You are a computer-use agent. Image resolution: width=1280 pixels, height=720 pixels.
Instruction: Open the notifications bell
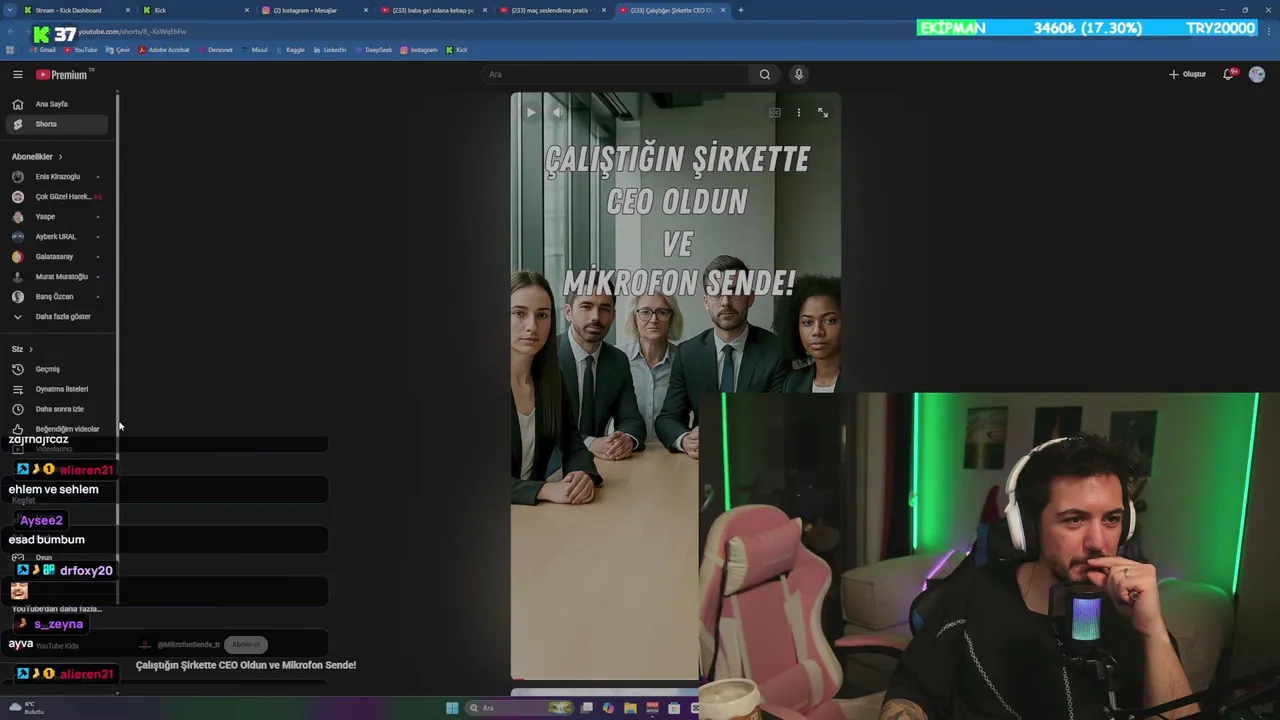click(1229, 74)
